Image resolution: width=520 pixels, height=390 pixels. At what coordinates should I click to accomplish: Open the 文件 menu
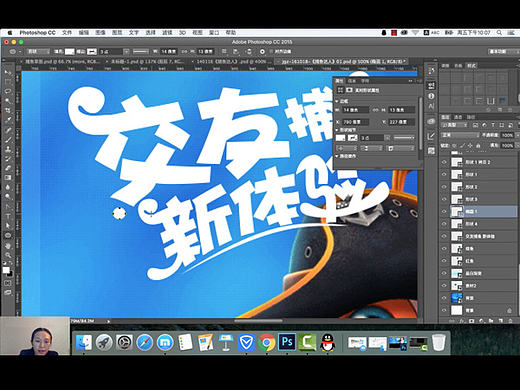67,32
